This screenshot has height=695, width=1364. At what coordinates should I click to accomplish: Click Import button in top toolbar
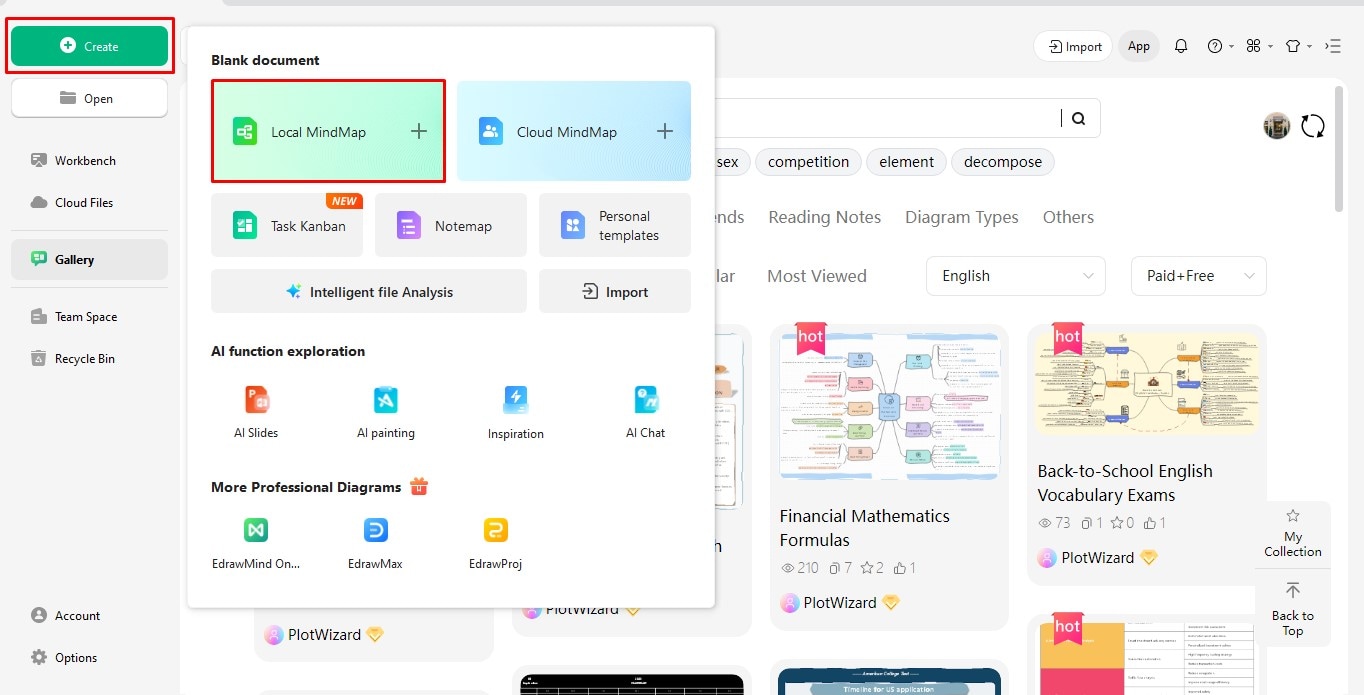[1075, 46]
